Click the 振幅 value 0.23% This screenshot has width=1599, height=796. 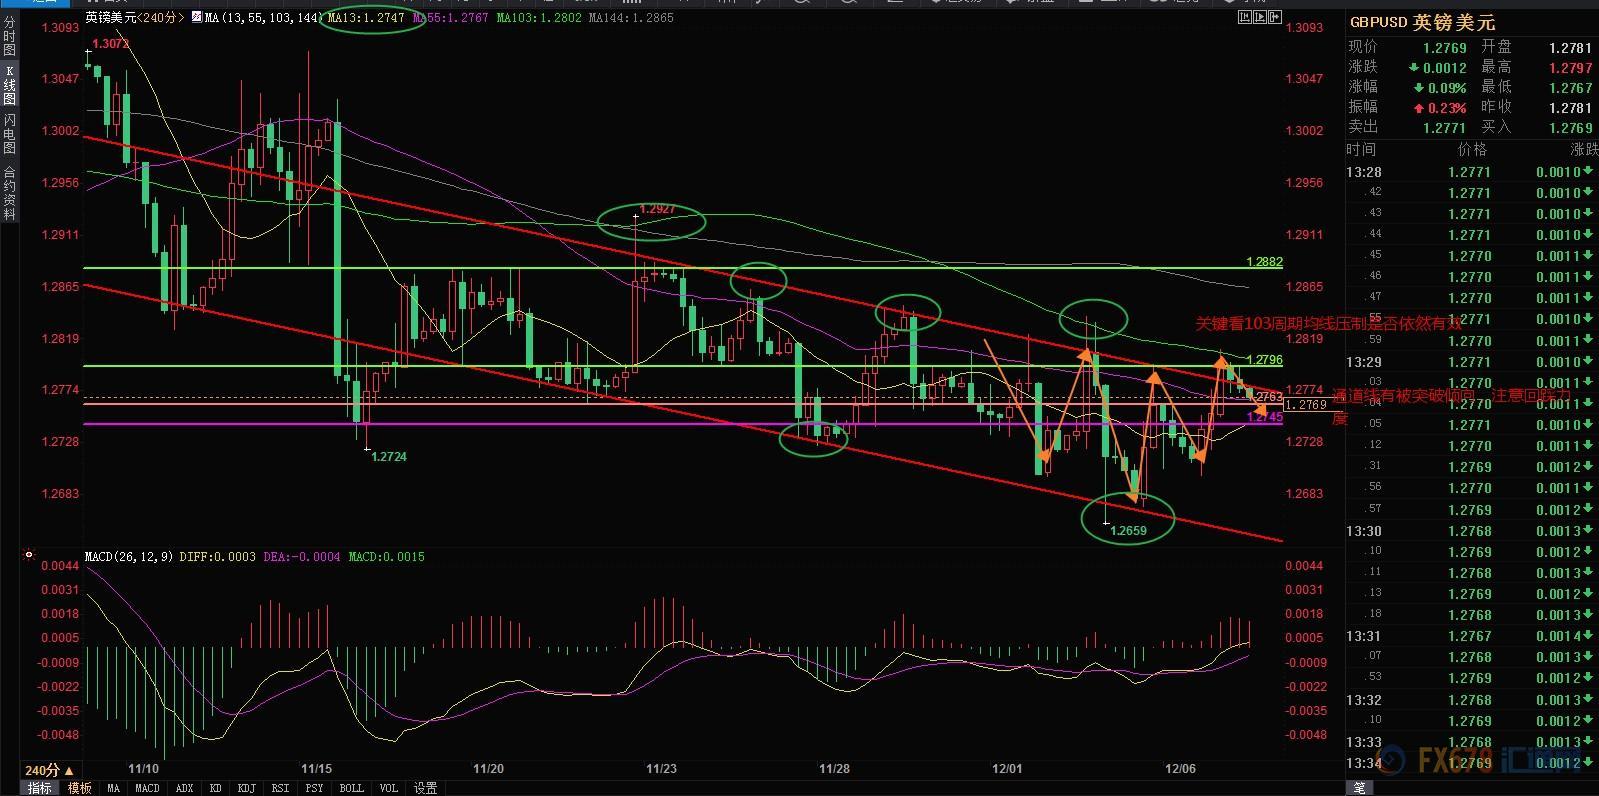pyautogui.click(x=1446, y=108)
